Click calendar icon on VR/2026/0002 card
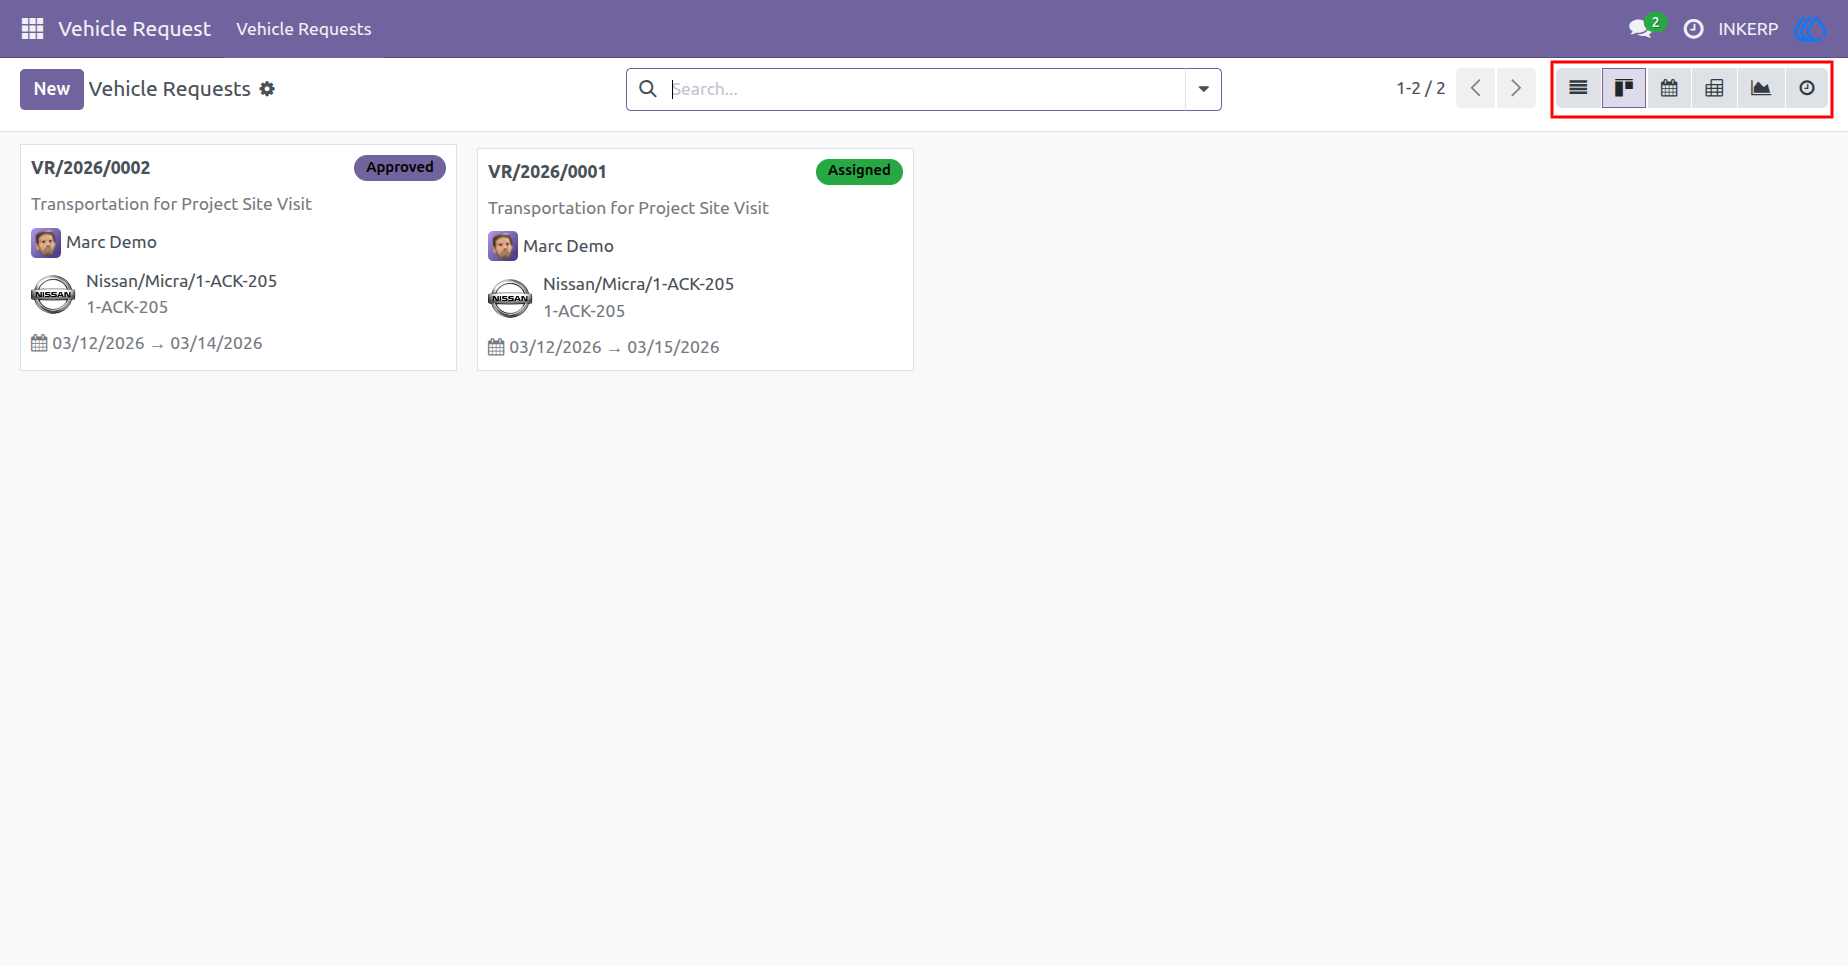Viewport: 1848px width, 966px height. click(x=39, y=343)
